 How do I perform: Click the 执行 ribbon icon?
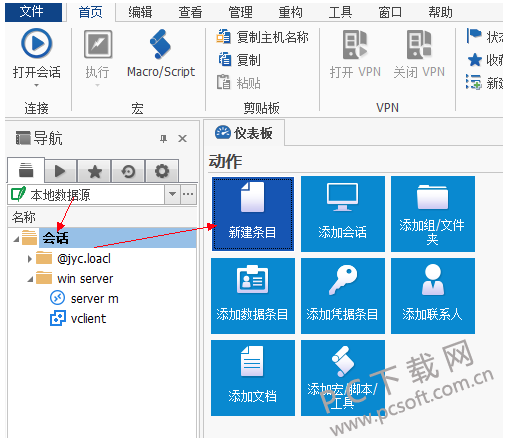tap(98, 44)
